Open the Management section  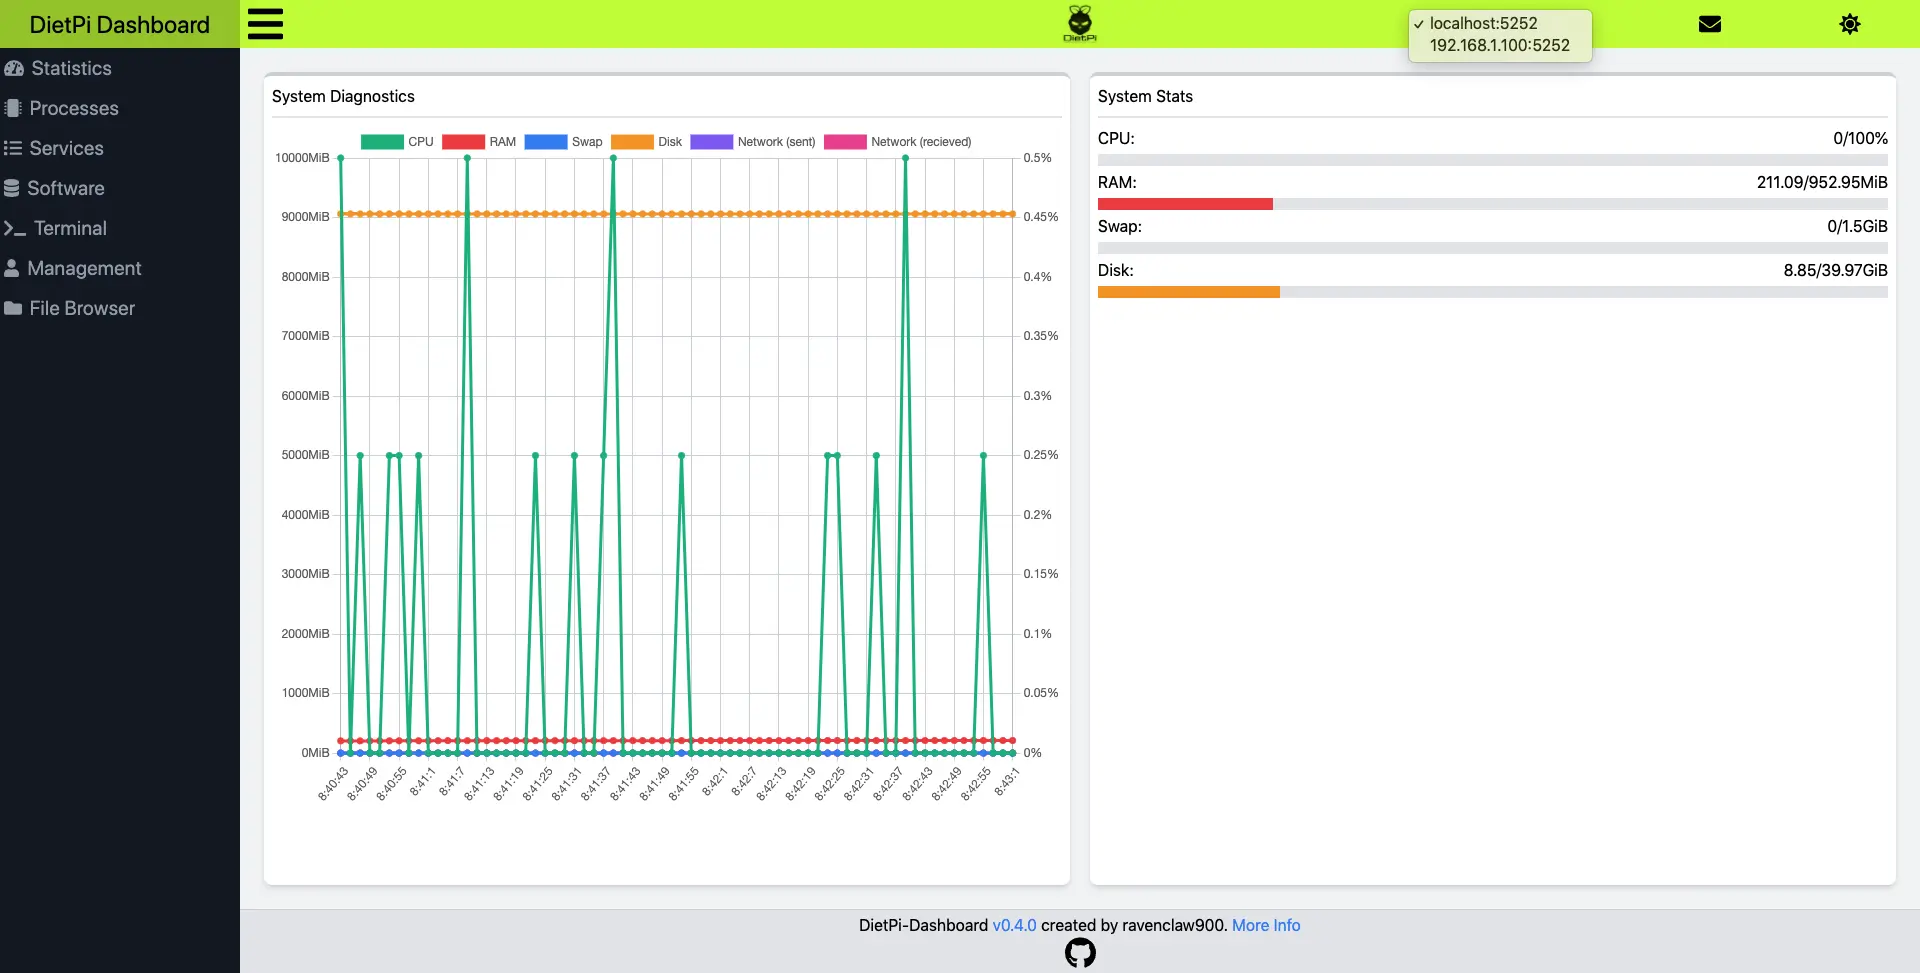85,268
